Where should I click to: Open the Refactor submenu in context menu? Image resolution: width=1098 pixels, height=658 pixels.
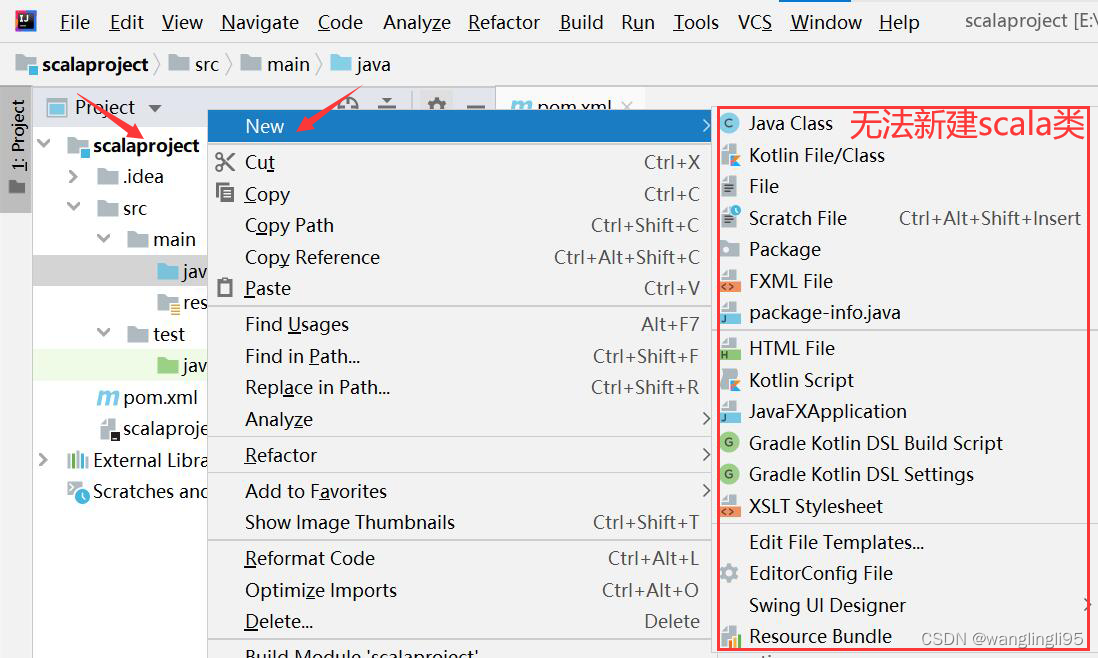pyautogui.click(x=459, y=455)
